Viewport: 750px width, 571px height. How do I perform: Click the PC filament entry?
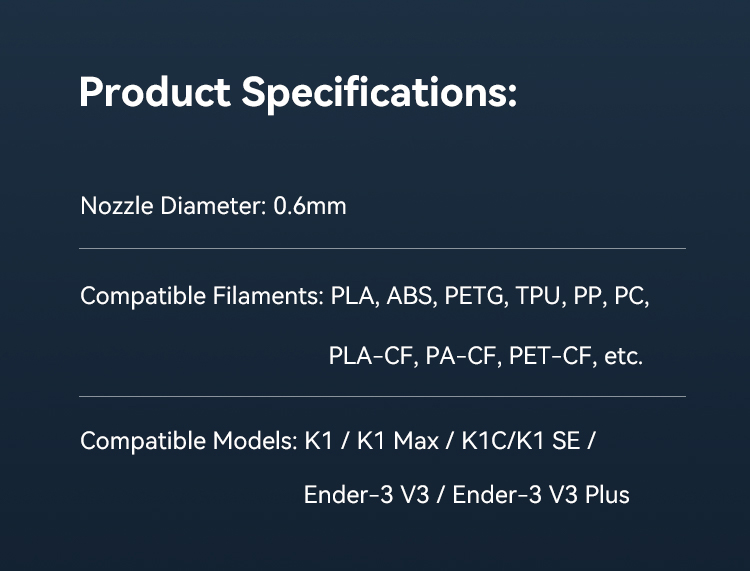click(x=629, y=296)
